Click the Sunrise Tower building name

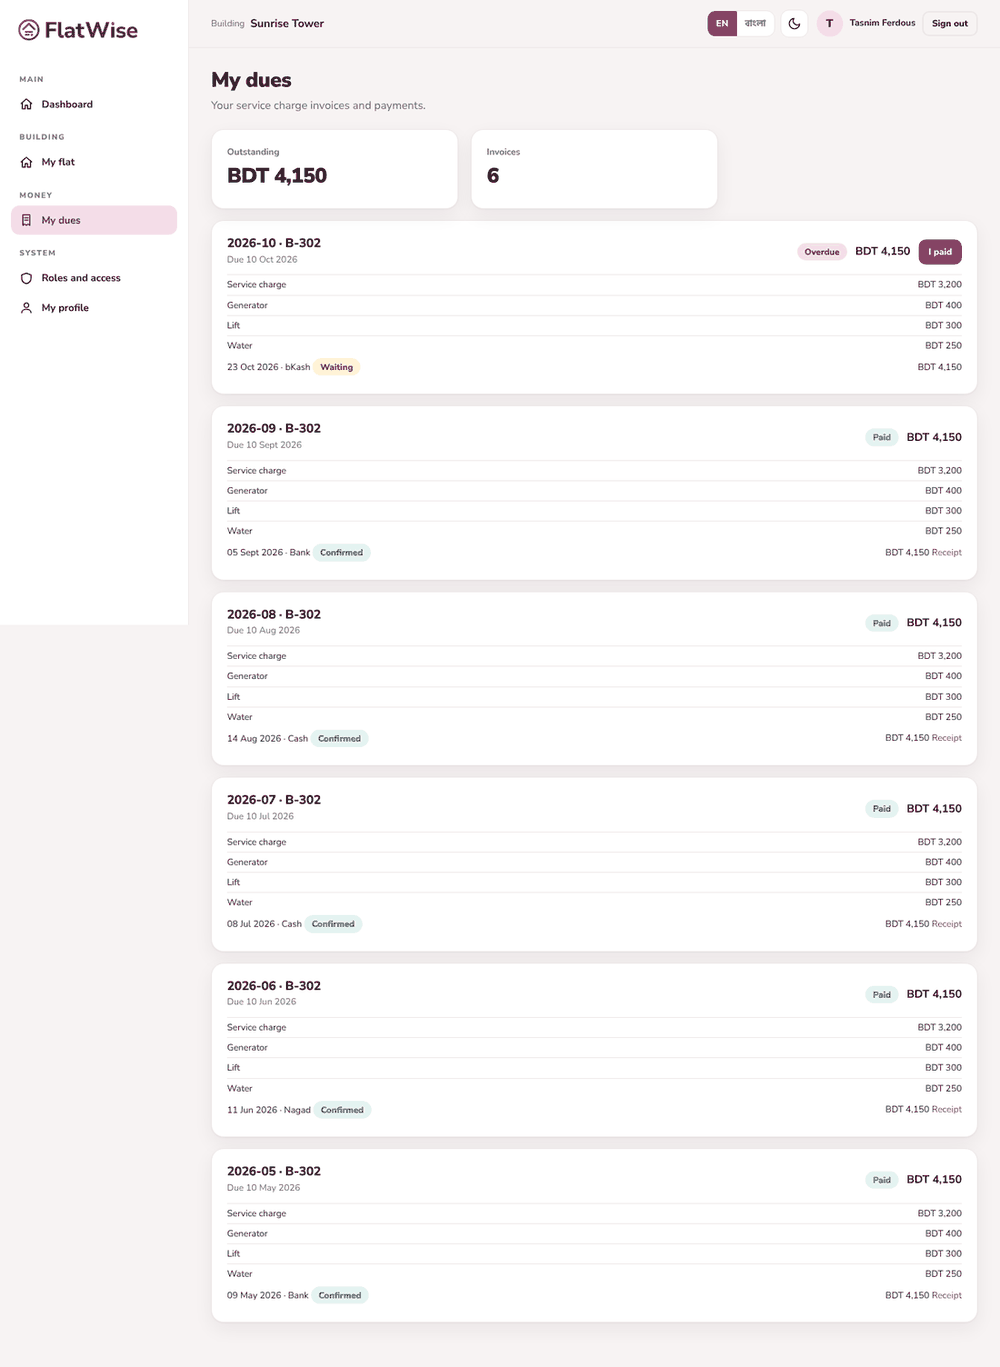tap(287, 23)
